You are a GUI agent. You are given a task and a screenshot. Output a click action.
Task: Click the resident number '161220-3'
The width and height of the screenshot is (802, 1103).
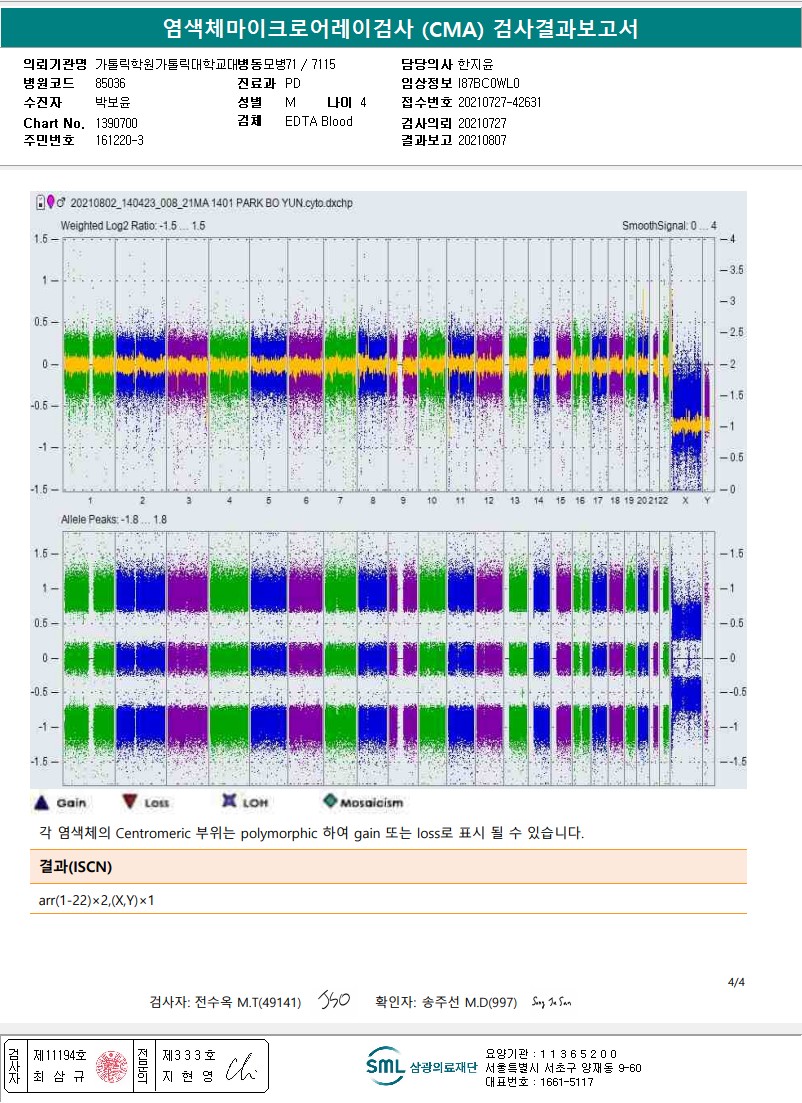click(x=119, y=140)
